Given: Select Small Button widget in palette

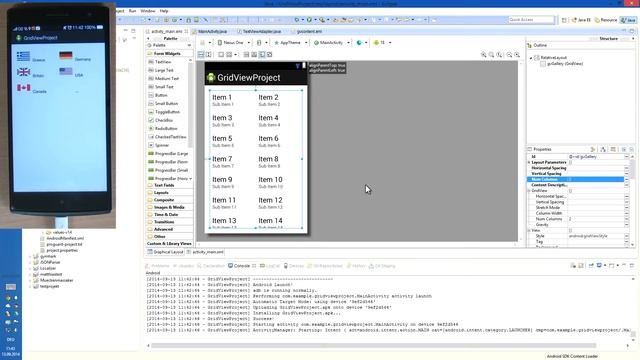Looking at the screenshot, I should click(x=167, y=104).
